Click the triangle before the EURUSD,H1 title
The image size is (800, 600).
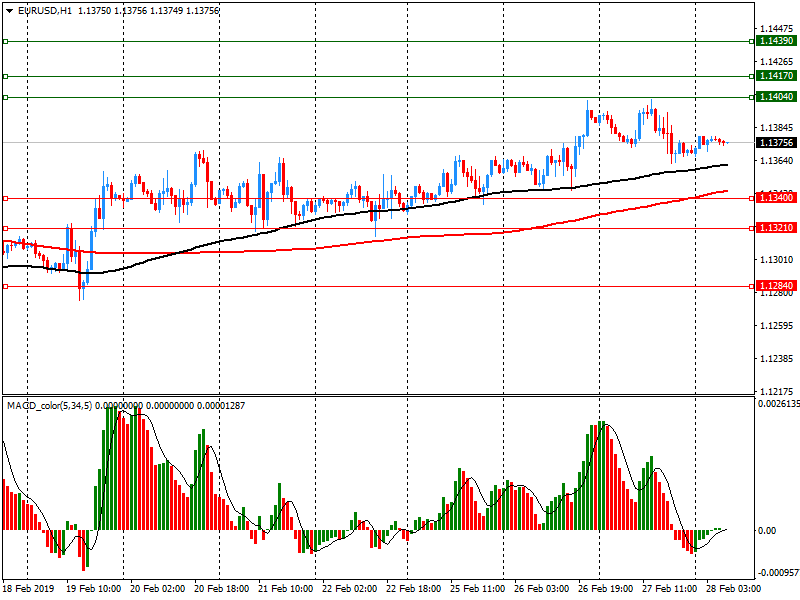(9, 10)
